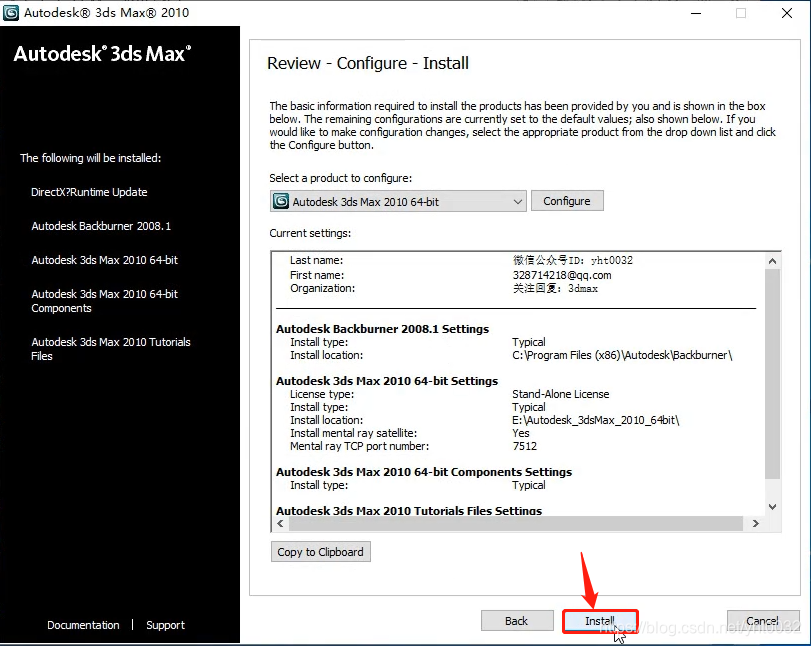Screen dimensions: 811x646
Task: Click the 'Stand-Alone License' value
Action: (x=561, y=394)
